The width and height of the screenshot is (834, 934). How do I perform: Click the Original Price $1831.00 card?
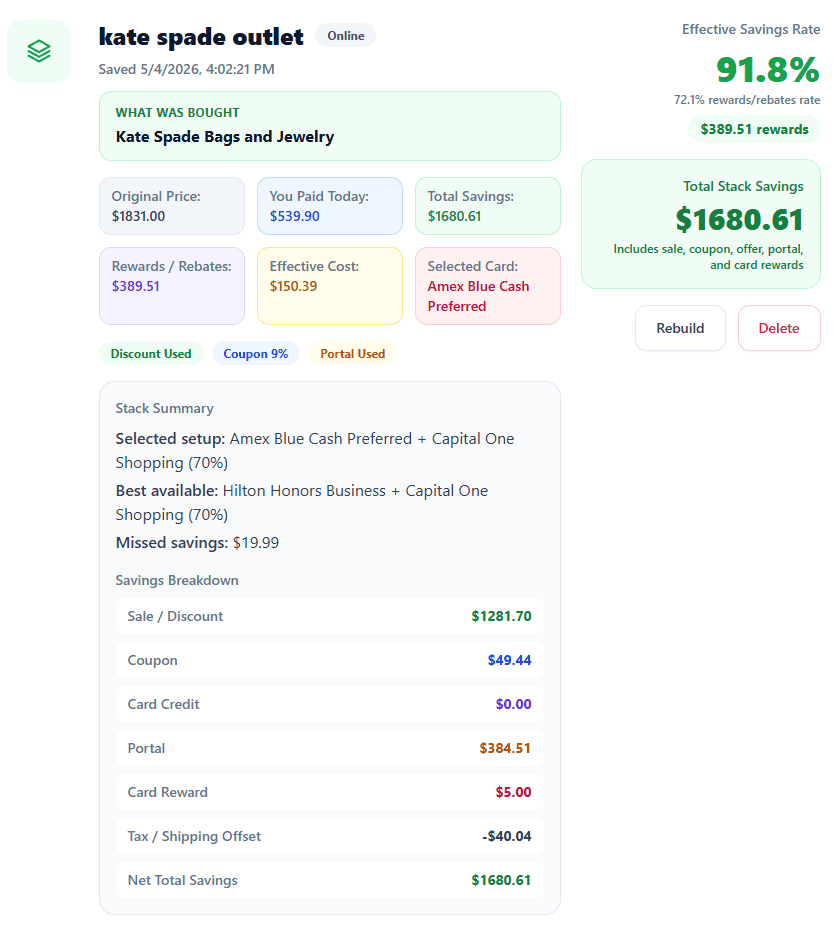tap(172, 206)
